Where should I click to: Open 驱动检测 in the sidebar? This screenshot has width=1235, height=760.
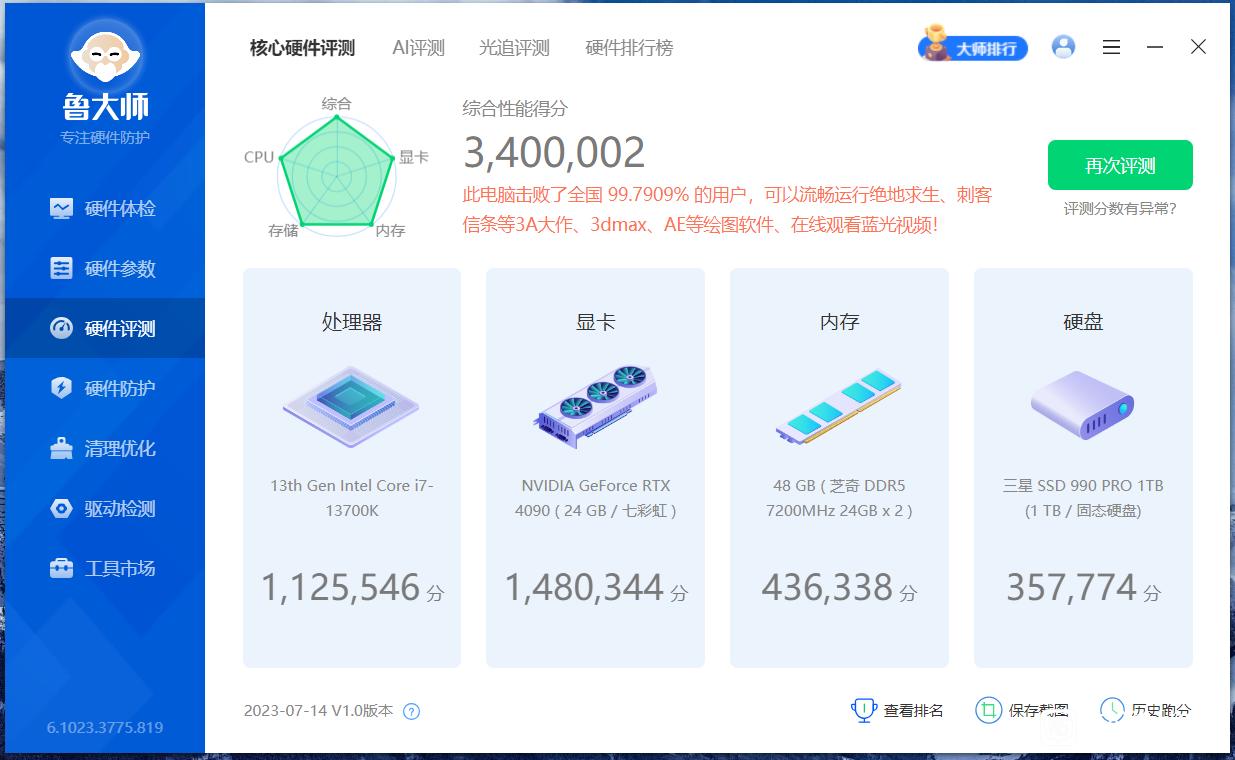(x=105, y=508)
